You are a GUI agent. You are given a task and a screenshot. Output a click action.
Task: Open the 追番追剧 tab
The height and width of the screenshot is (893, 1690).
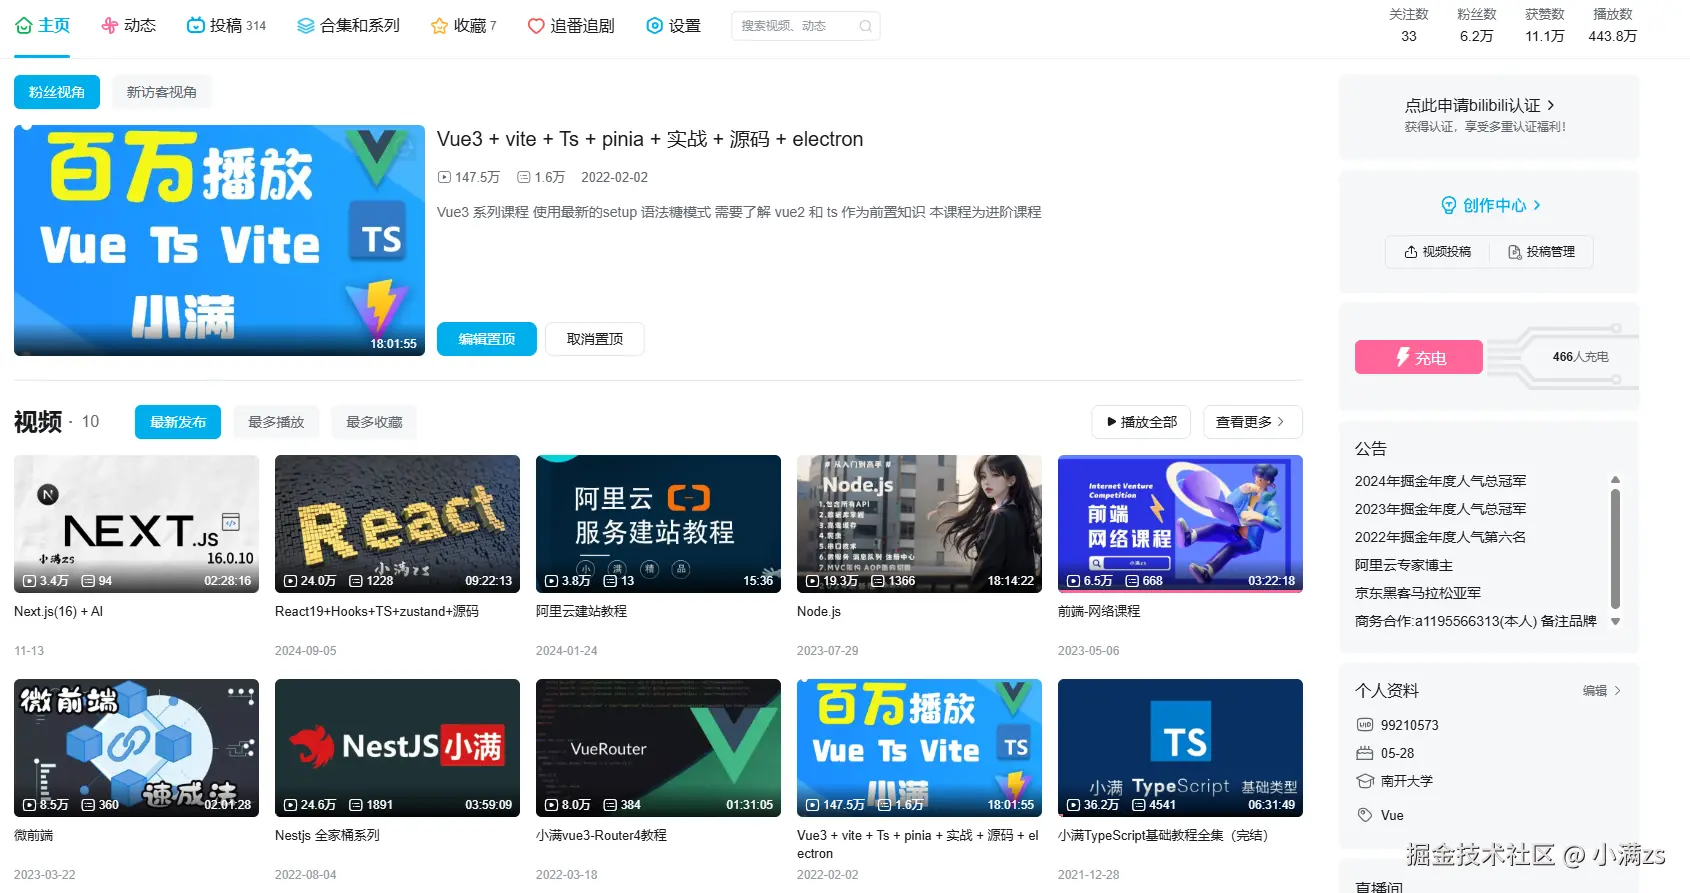coord(570,25)
